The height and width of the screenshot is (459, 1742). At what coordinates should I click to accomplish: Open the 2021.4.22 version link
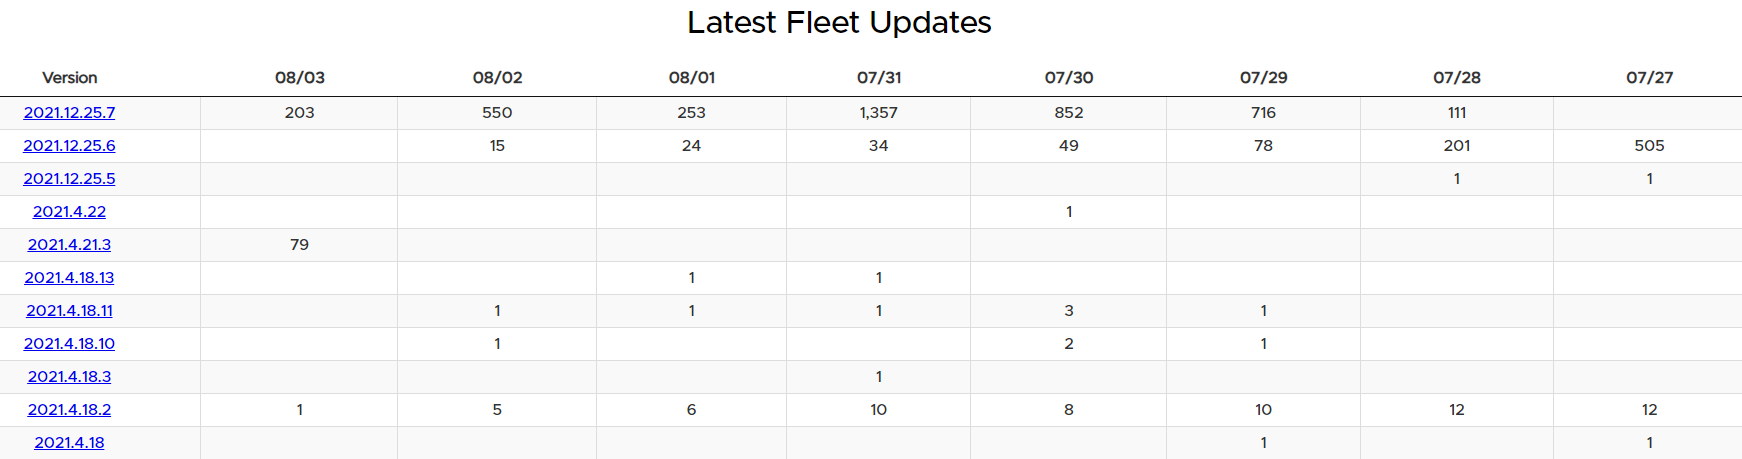click(69, 212)
